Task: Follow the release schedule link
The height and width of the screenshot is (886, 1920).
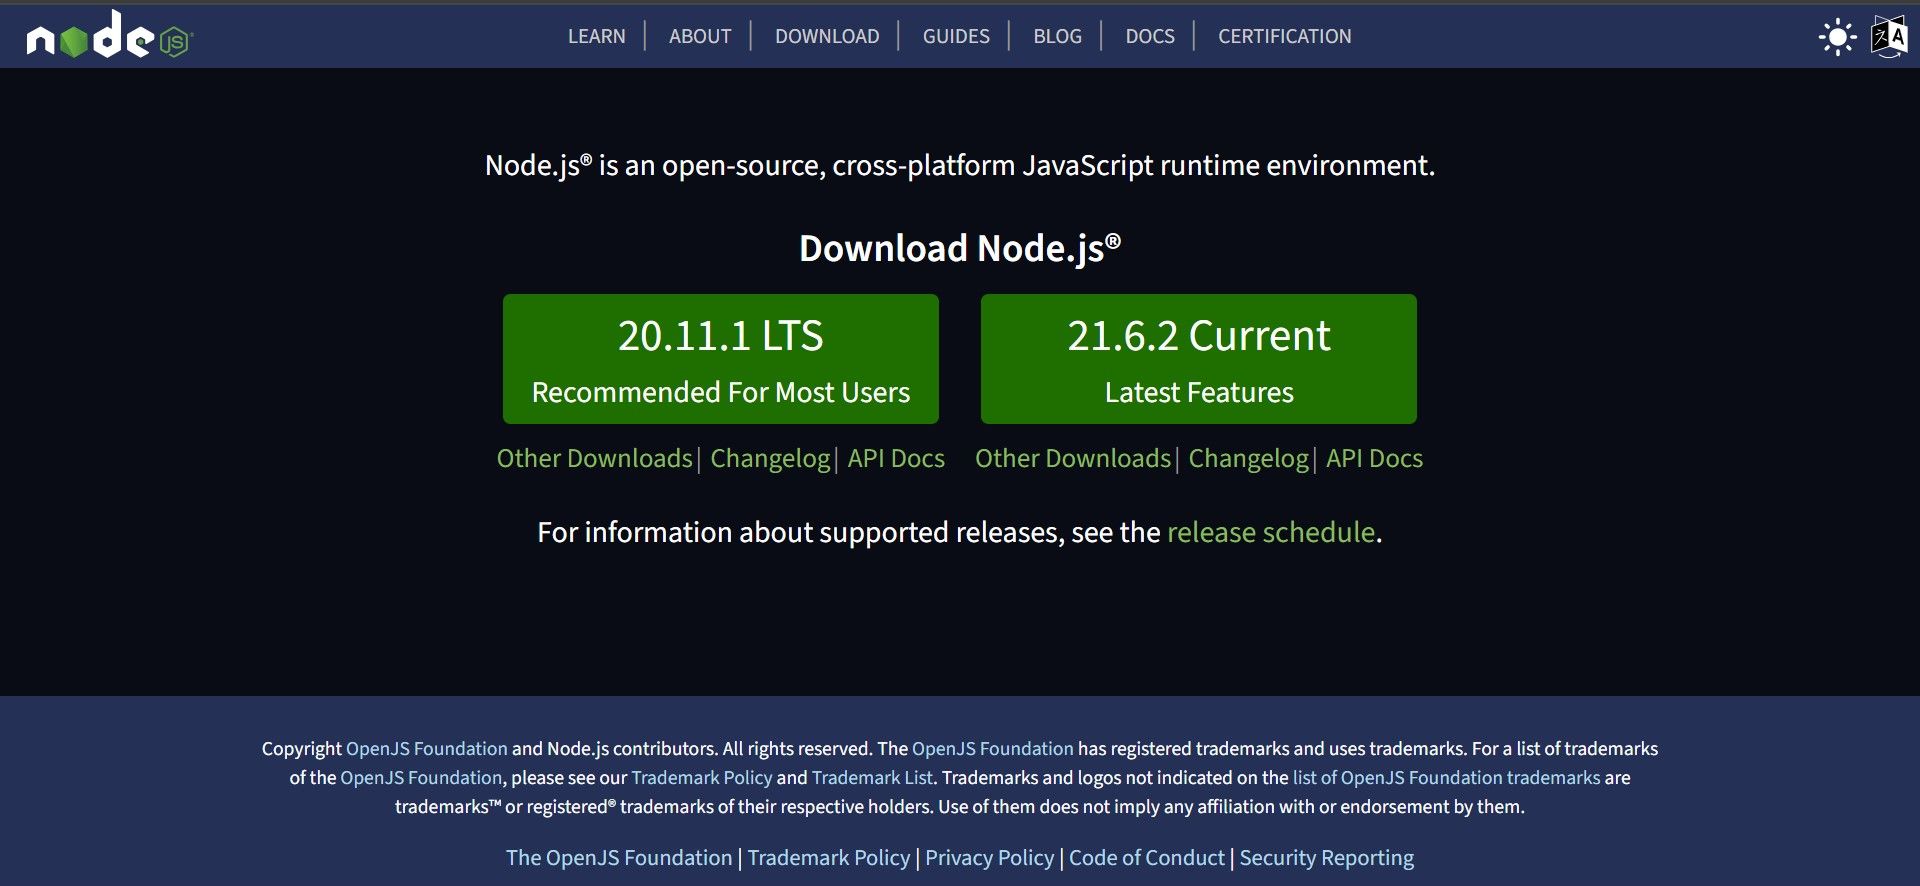Action: [x=1271, y=532]
